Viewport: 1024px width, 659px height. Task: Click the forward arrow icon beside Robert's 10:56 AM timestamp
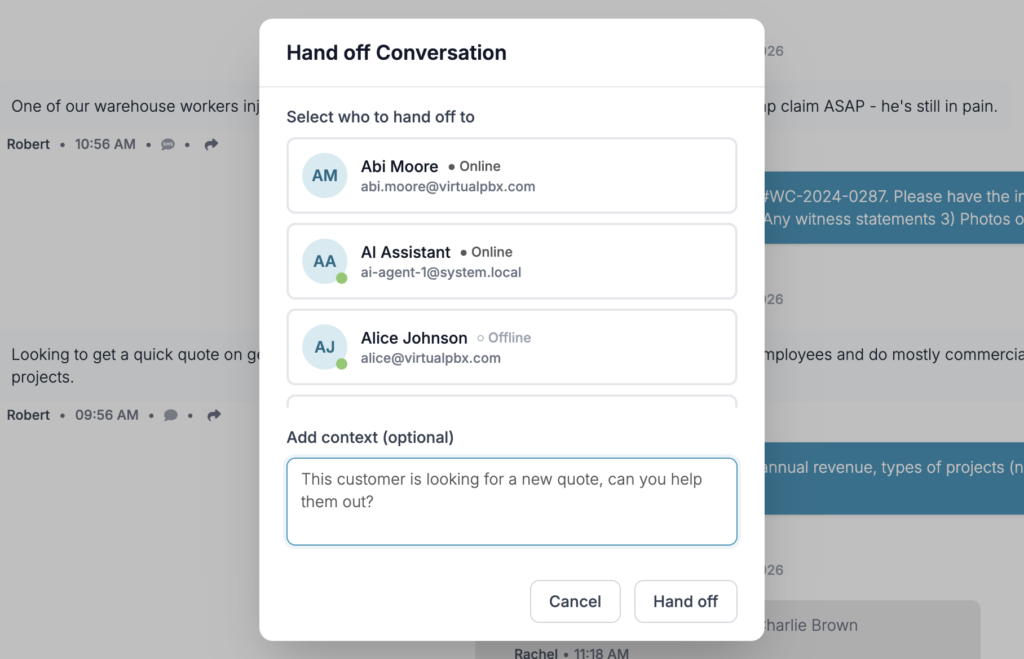click(210, 144)
